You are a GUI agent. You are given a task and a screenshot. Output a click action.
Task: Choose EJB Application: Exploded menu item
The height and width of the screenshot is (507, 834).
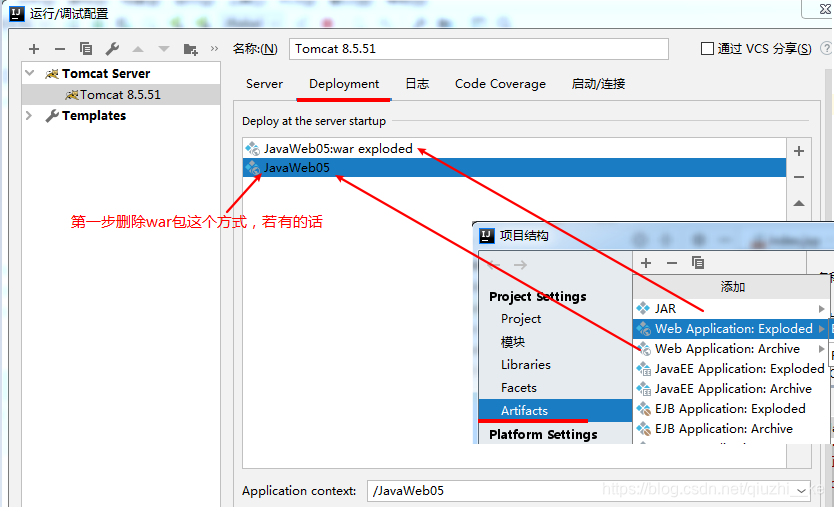(x=731, y=409)
